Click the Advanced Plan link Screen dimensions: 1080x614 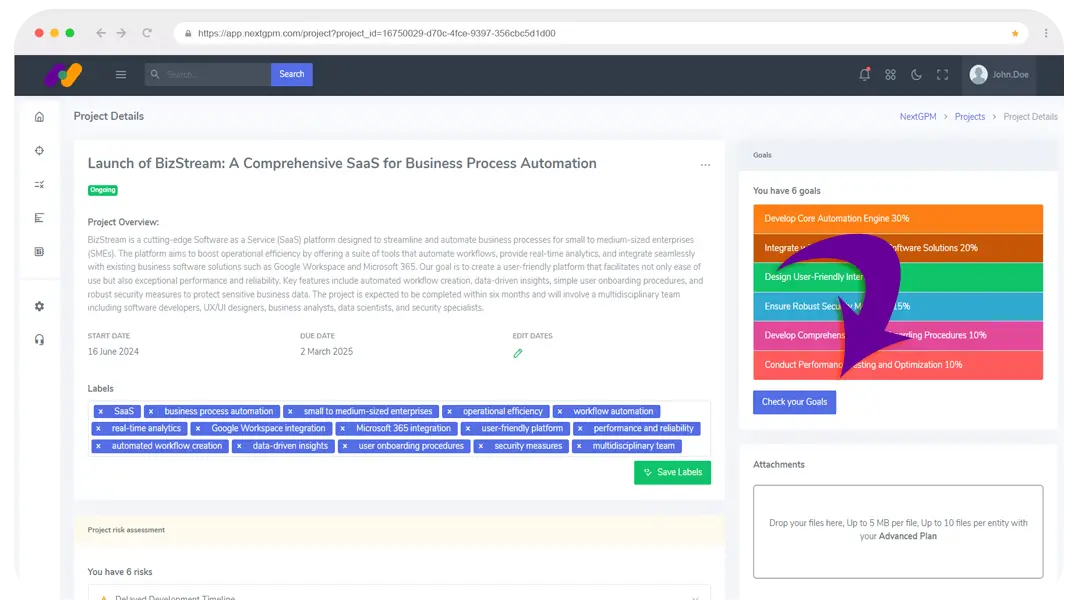[x=907, y=537]
